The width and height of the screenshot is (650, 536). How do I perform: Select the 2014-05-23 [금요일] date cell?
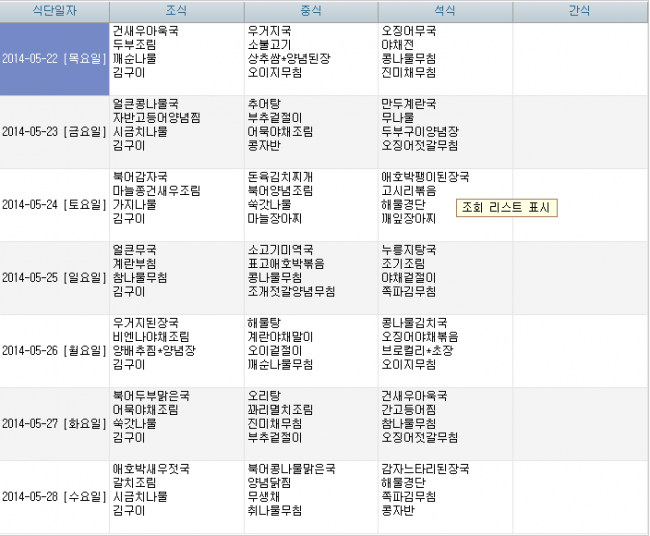pyautogui.click(x=54, y=132)
